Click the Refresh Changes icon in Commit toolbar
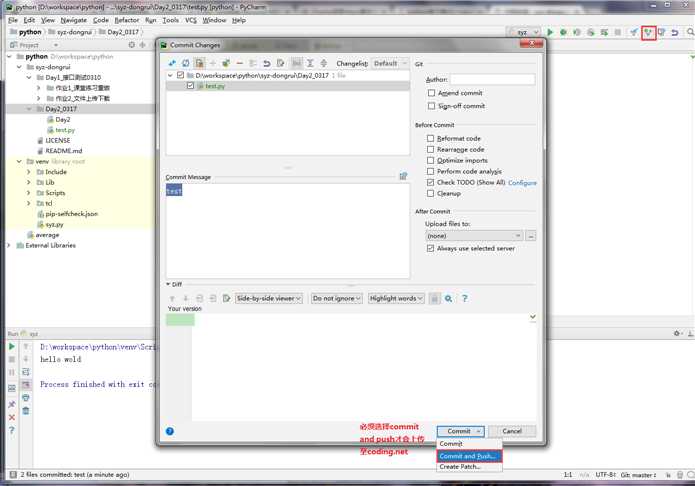 coord(186,63)
